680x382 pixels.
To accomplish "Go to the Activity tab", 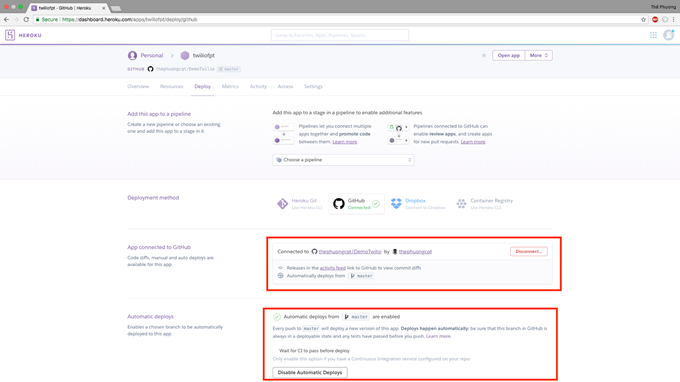I will click(x=258, y=87).
